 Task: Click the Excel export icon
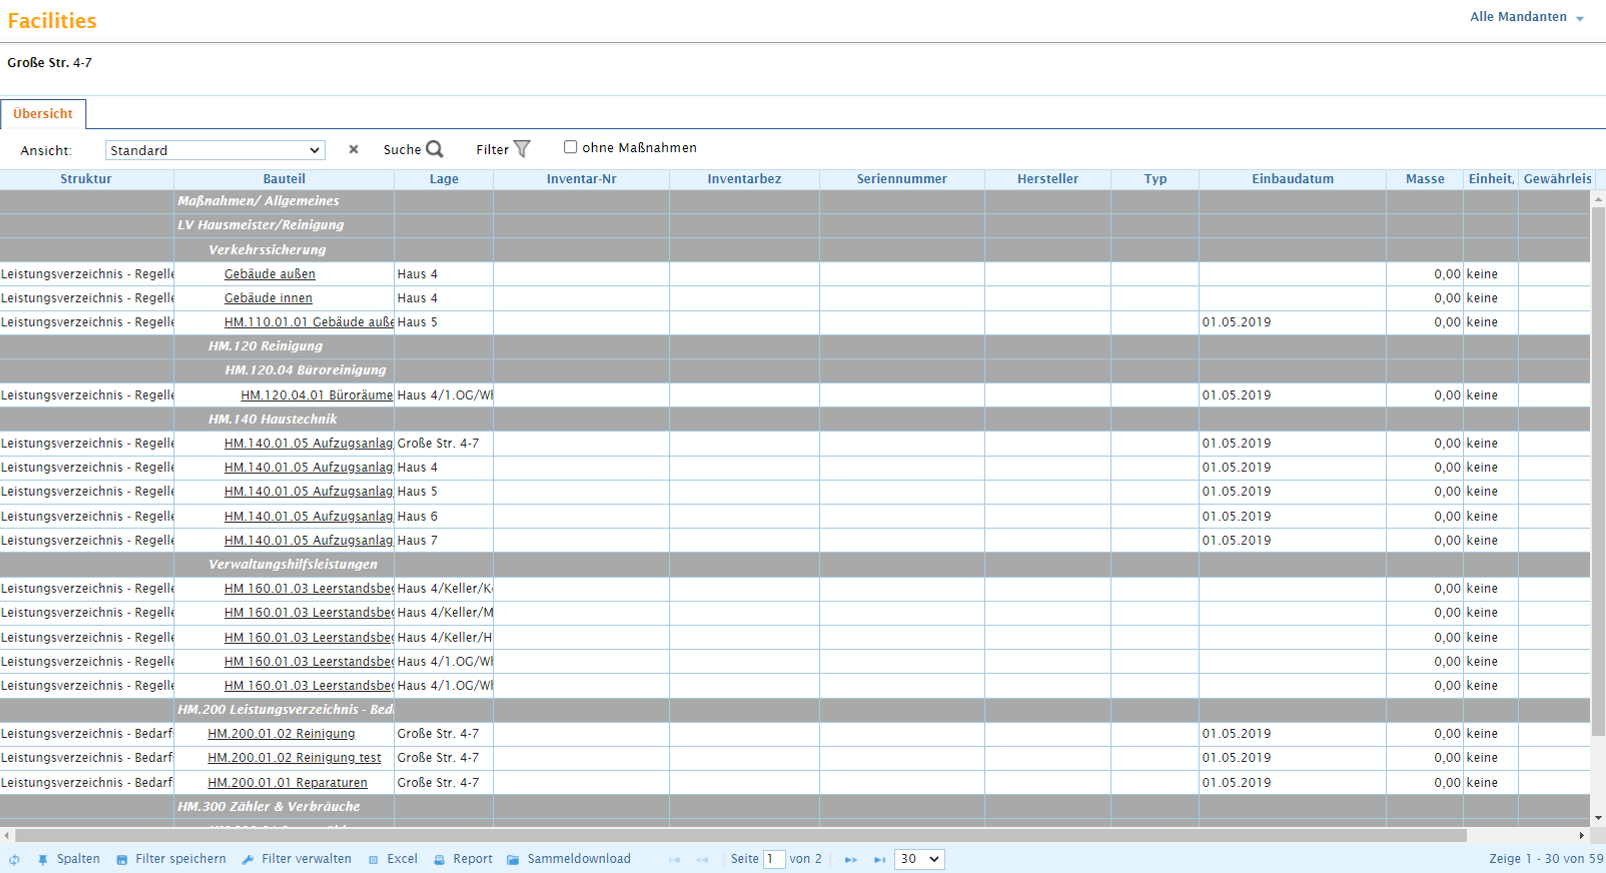coord(373,860)
